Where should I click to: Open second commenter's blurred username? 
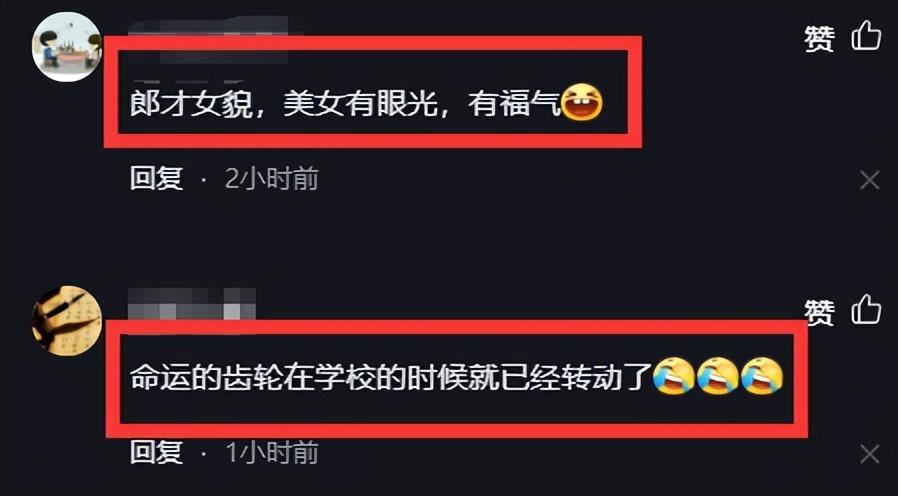click(192, 304)
